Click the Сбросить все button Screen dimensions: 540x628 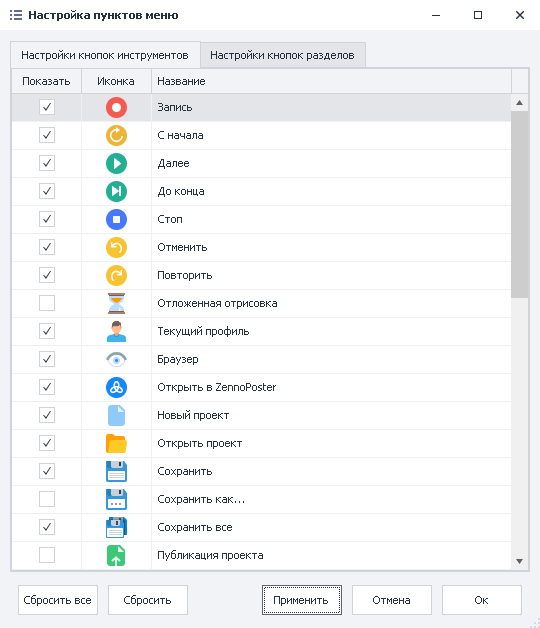58,600
